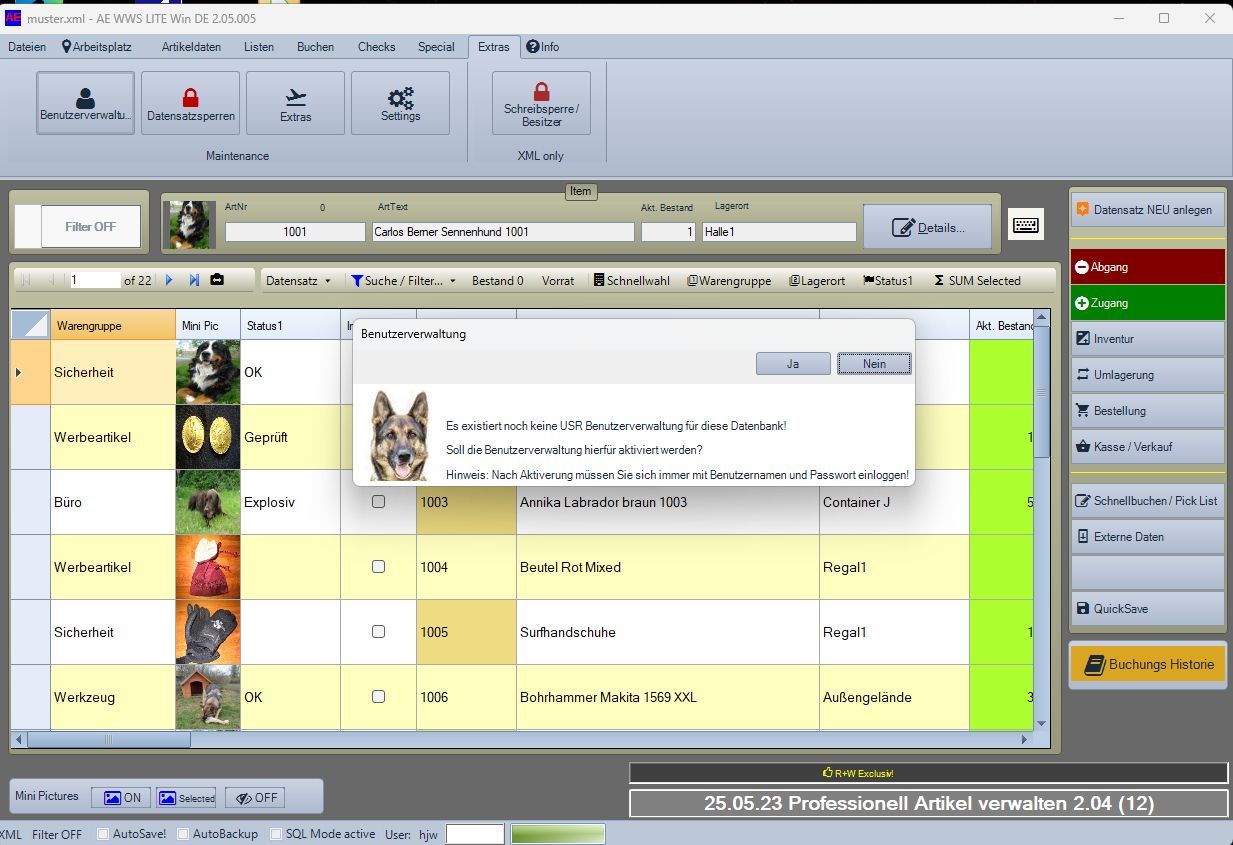Viewport: 1233px width, 845px height.
Task: Go to next record arrow
Action: click(169, 281)
